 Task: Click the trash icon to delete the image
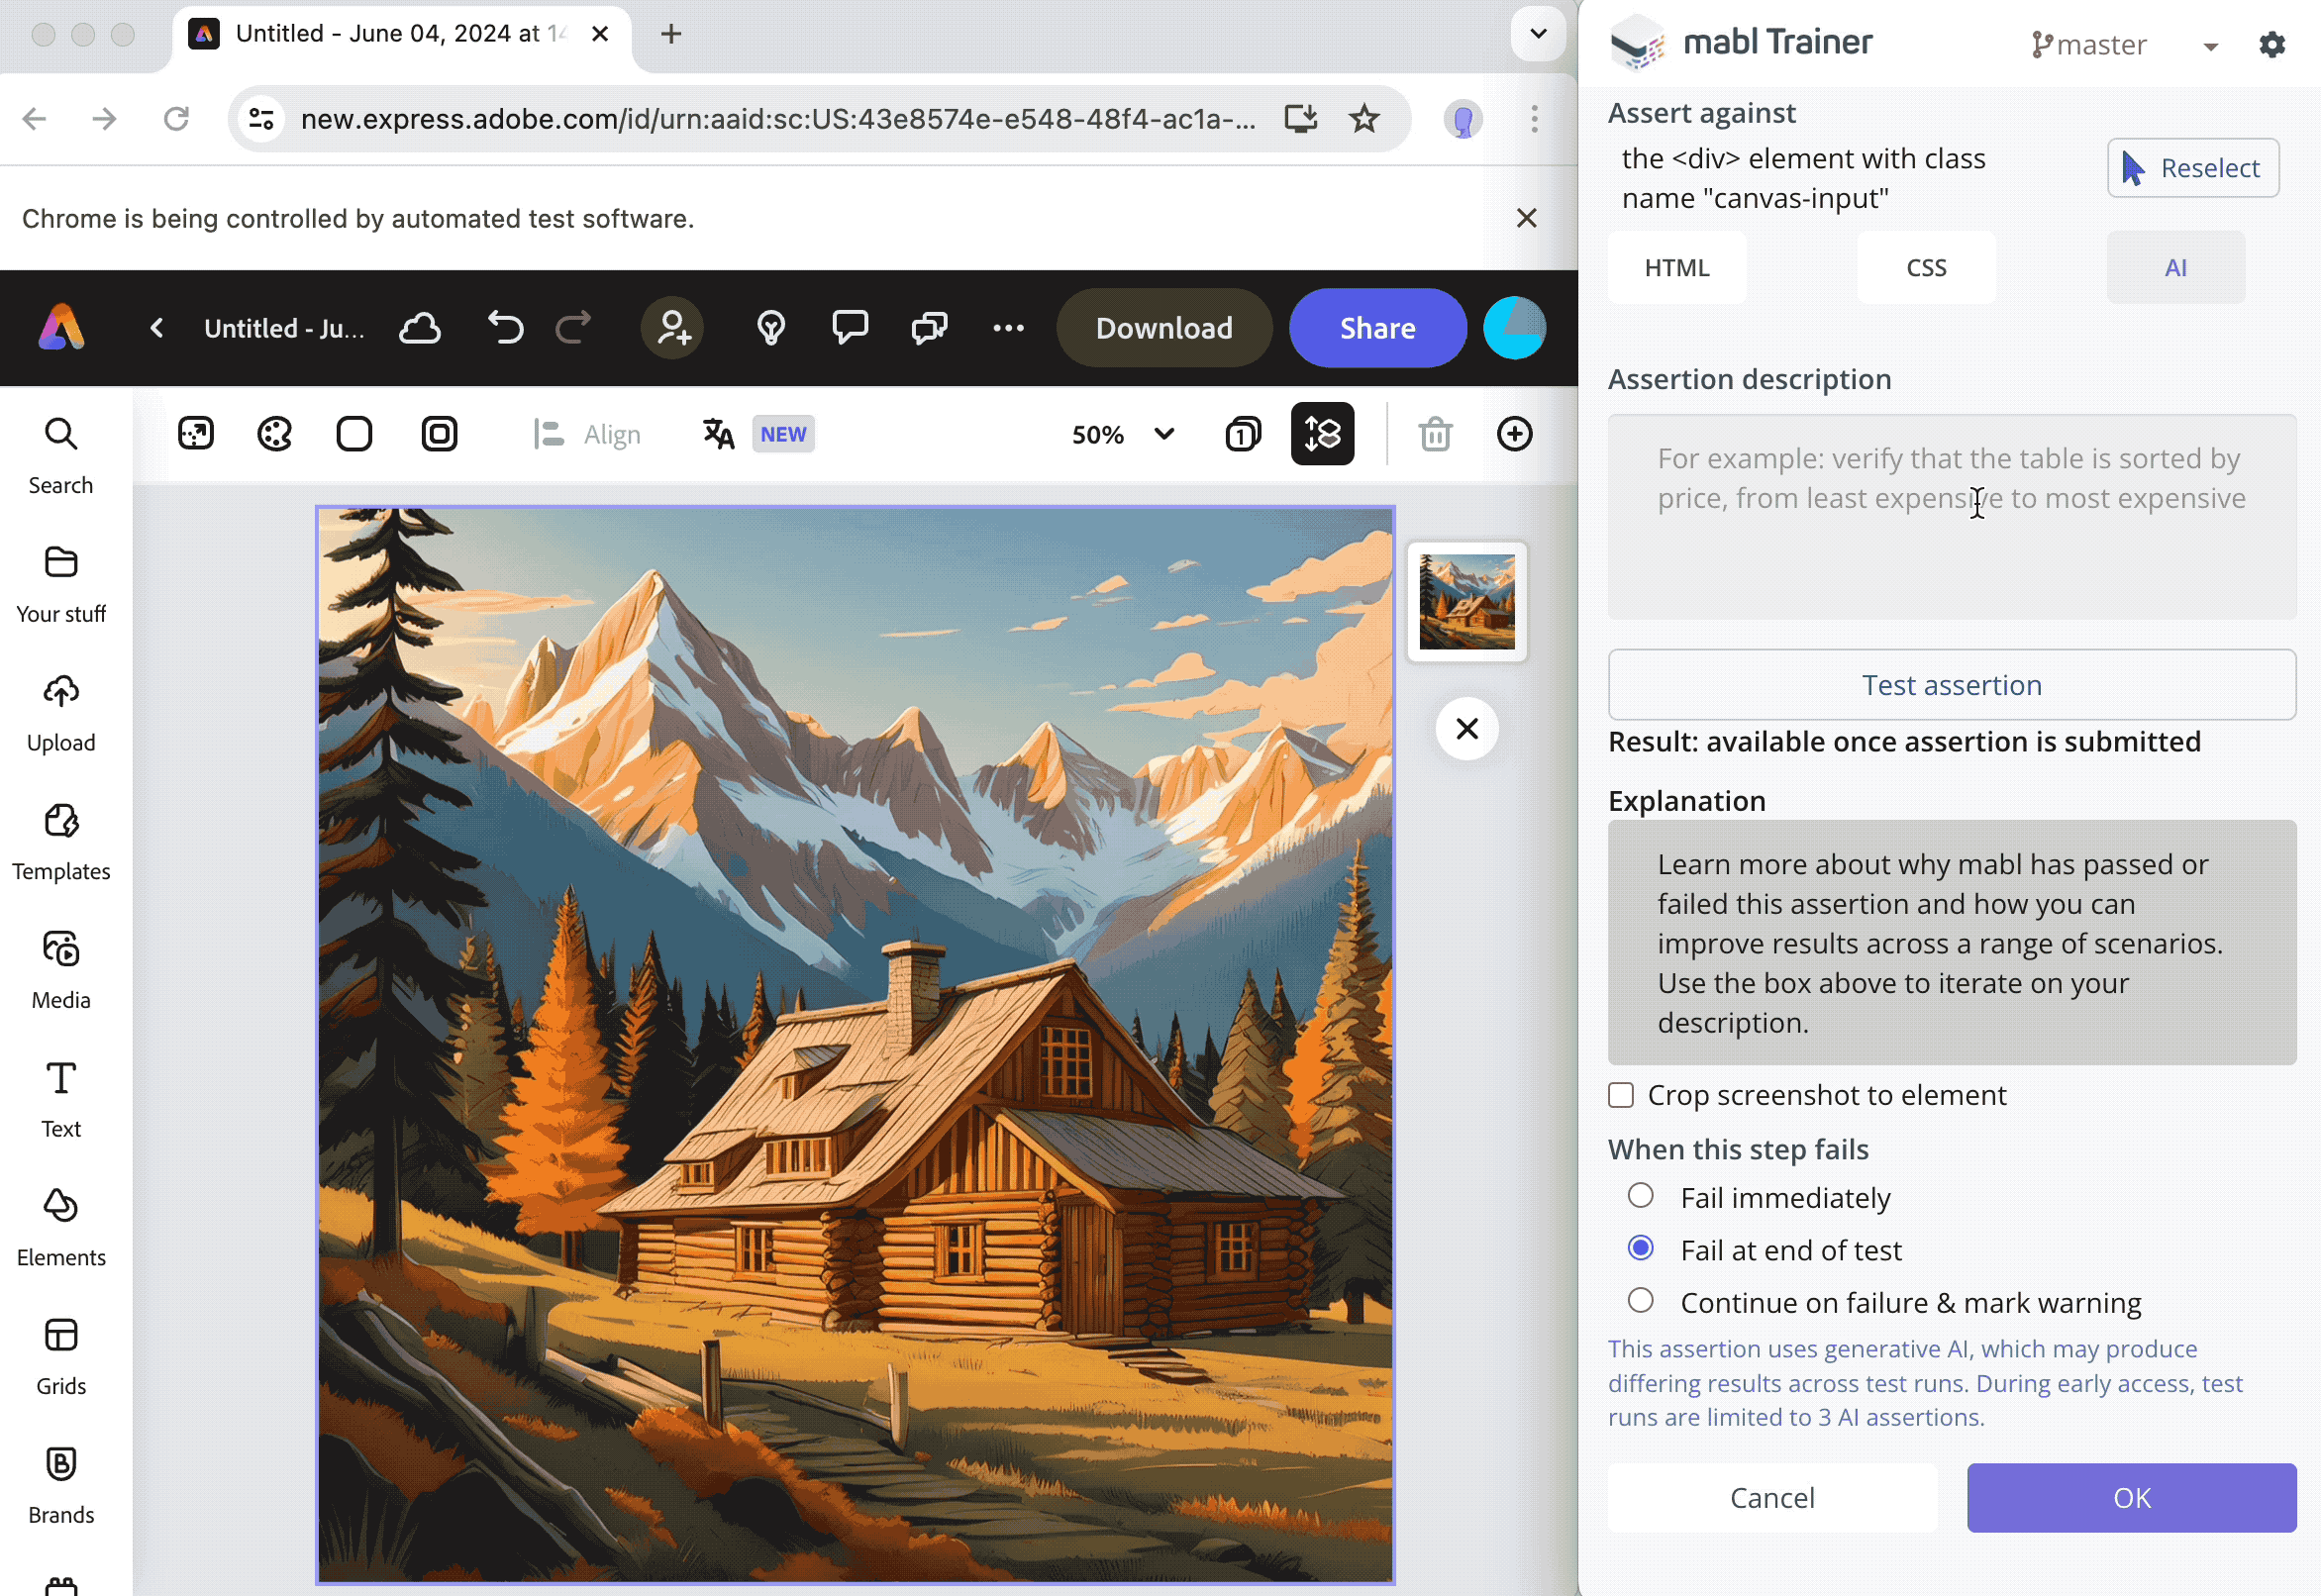[1435, 433]
